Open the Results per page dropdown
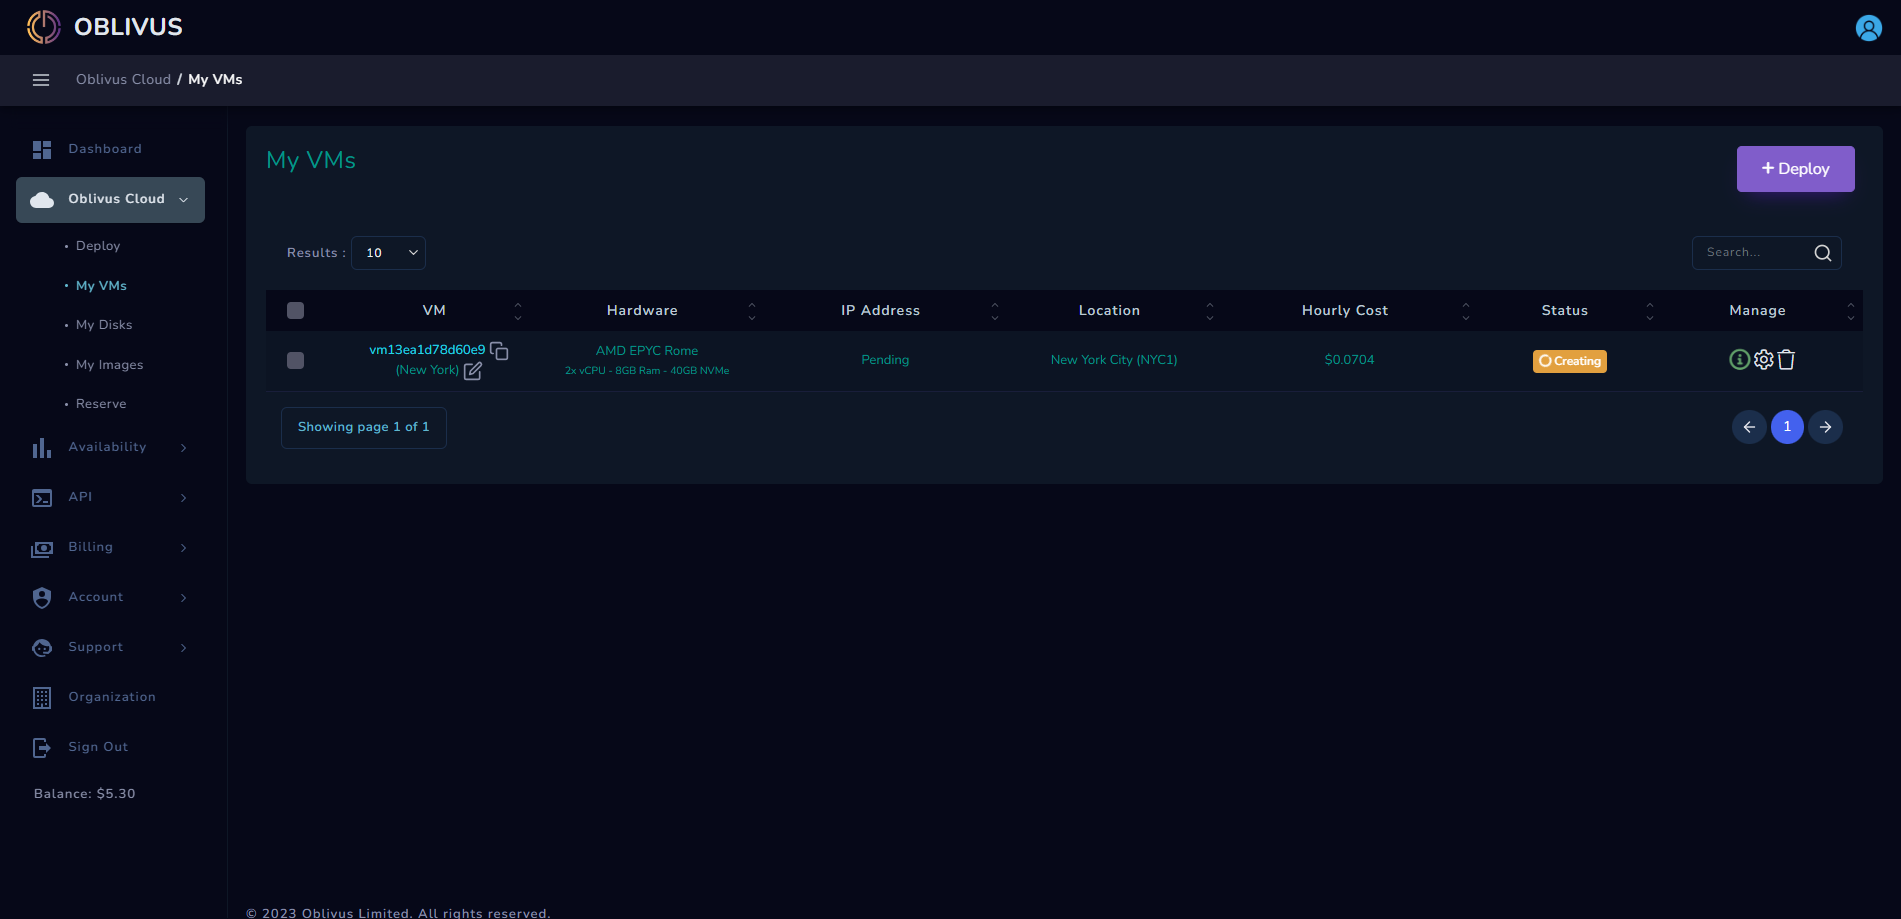 point(388,253)
